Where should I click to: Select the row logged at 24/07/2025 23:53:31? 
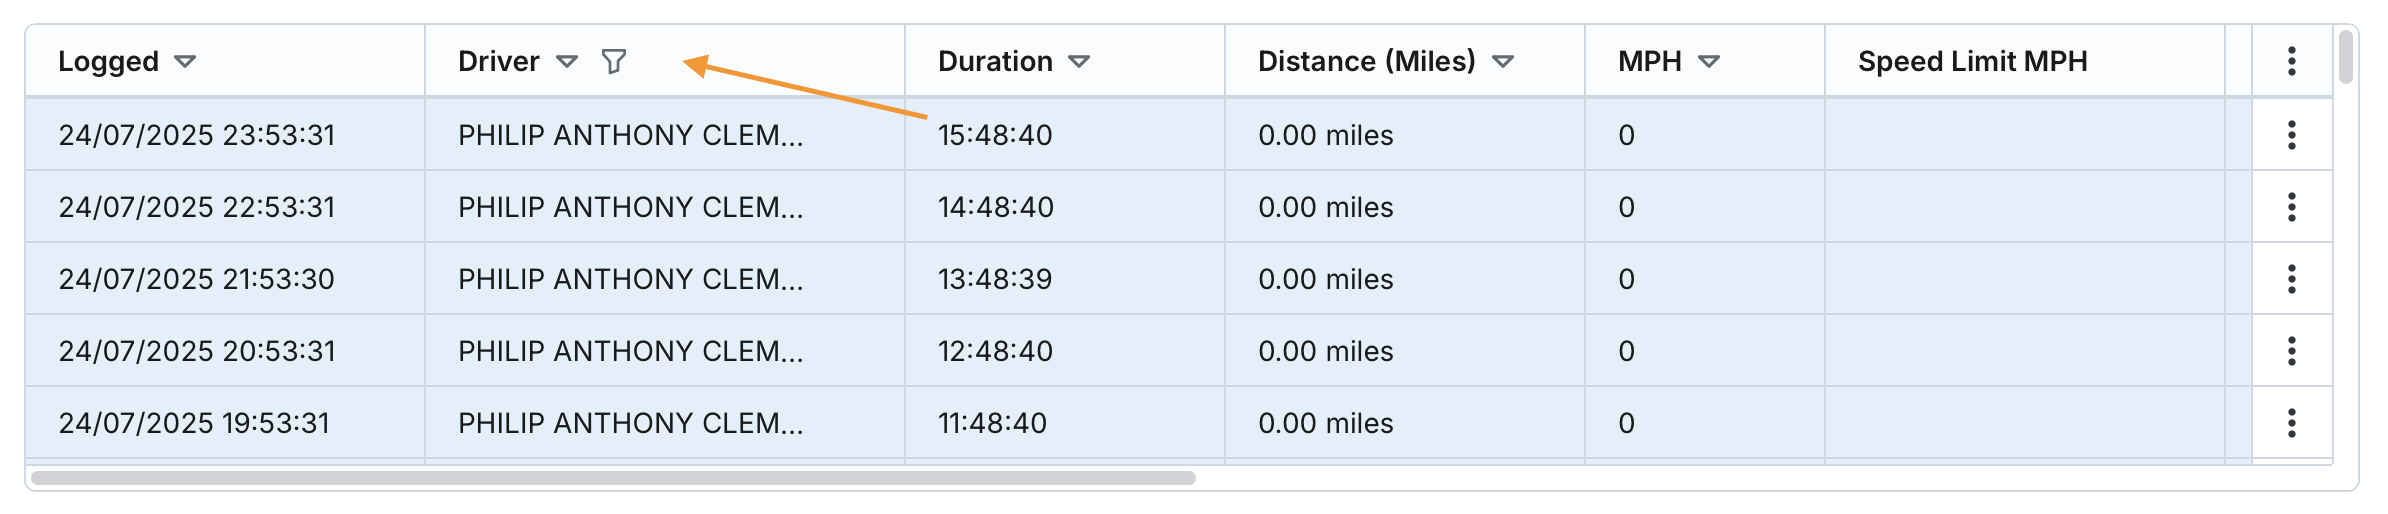[x=197, y=135]
